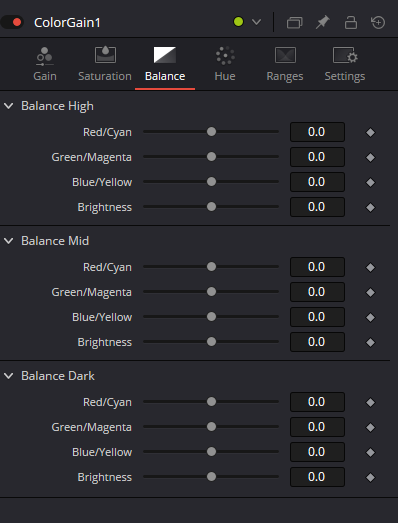The image size is (398, 523).
Task: Click the Balance Mid Green/Magenta value field
Action: [317, 292]
